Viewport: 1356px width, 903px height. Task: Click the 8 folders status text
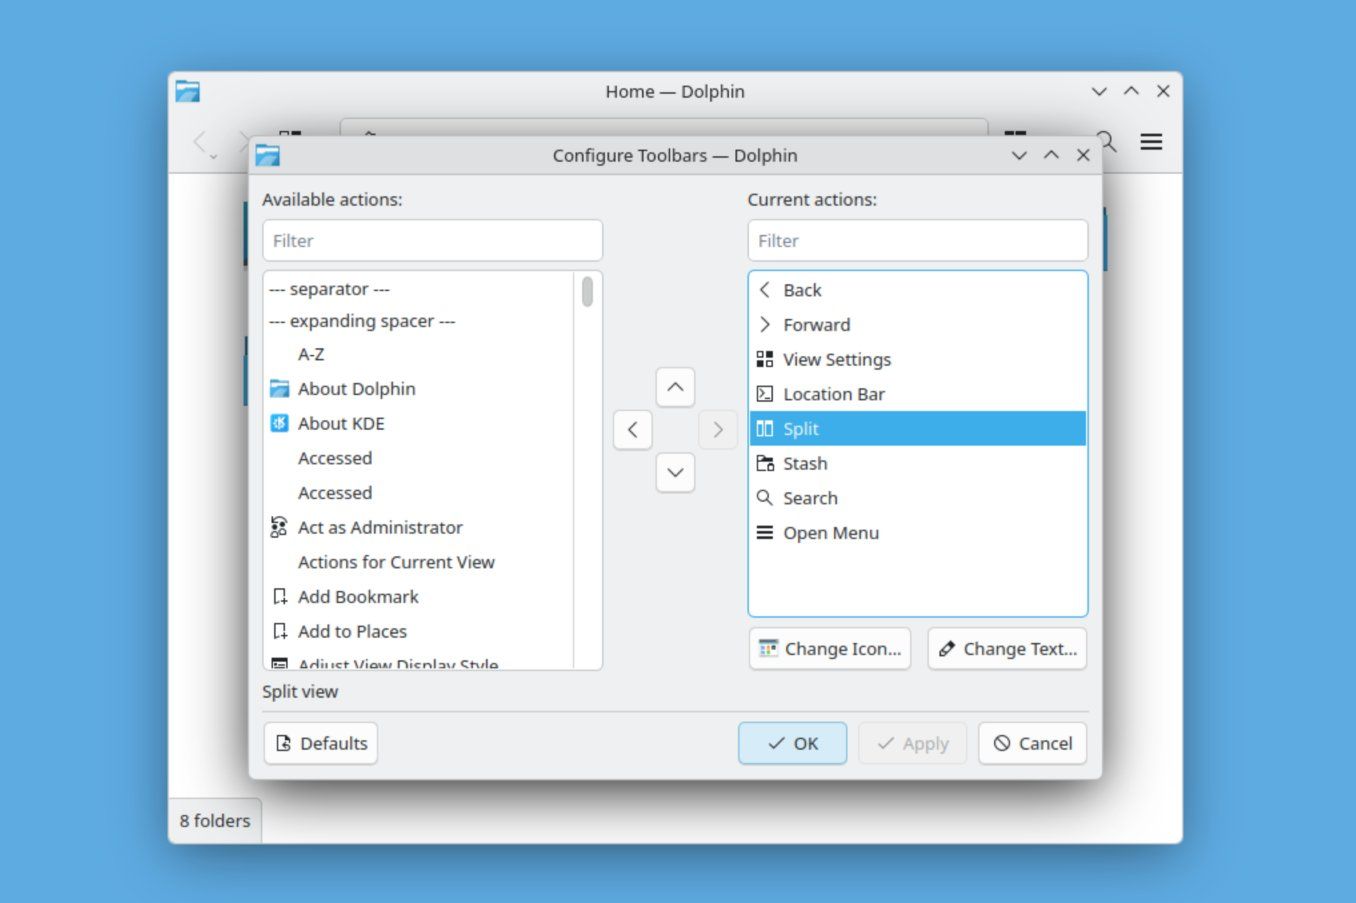coord(215,821)
